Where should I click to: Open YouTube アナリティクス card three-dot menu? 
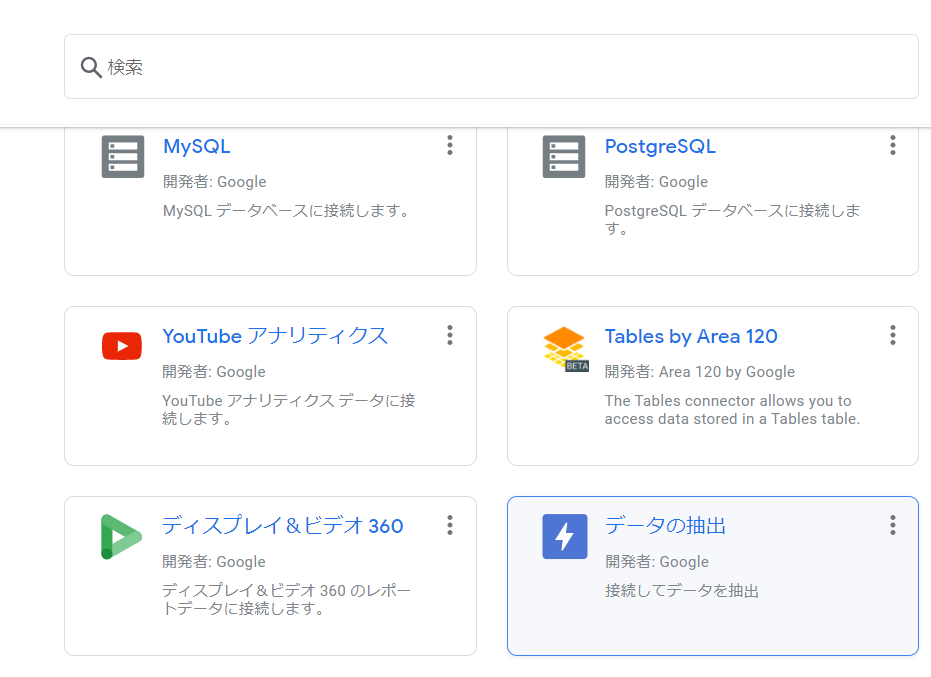click(450, 336)
